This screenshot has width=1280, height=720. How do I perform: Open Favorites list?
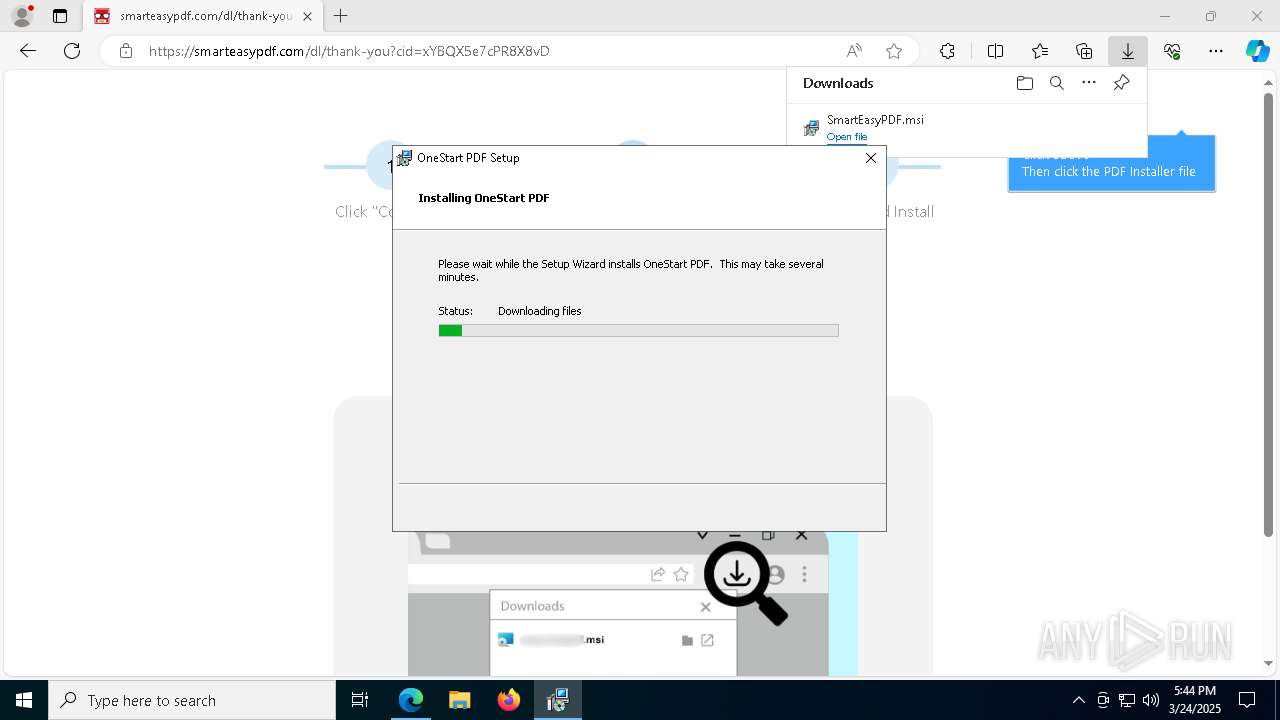(1040, 51)
